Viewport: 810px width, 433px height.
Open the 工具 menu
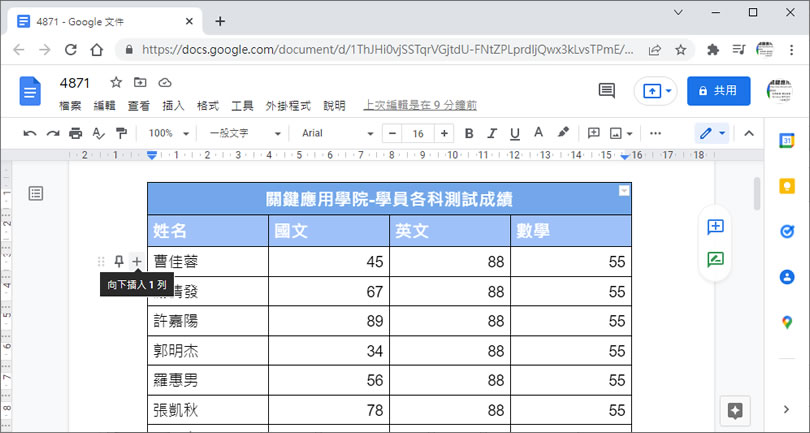[242, 105]
